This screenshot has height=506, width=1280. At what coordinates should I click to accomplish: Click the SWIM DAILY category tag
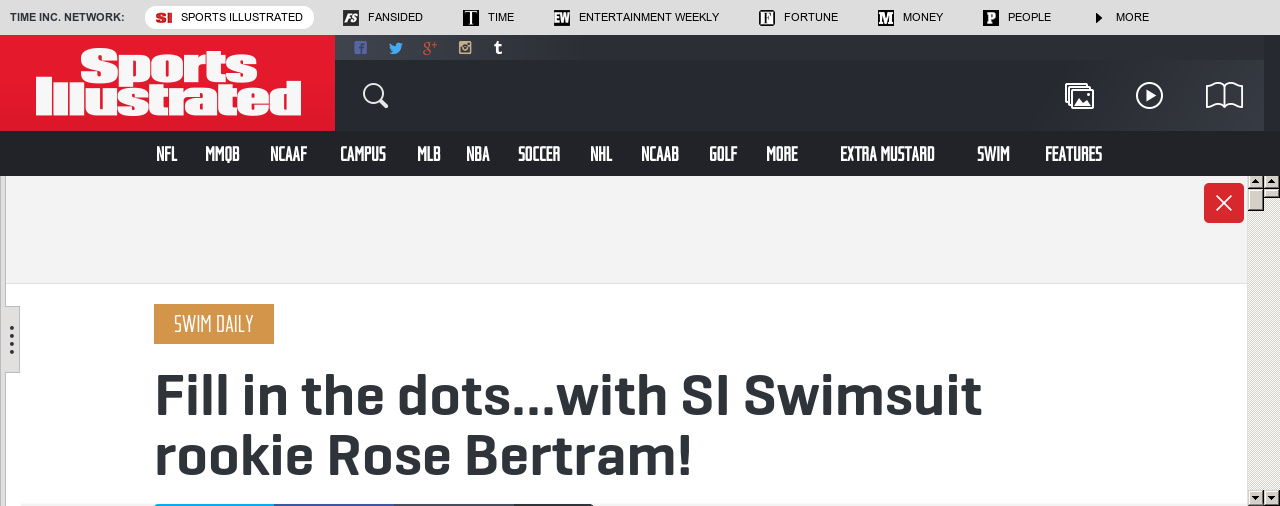[x=214, y=324]
